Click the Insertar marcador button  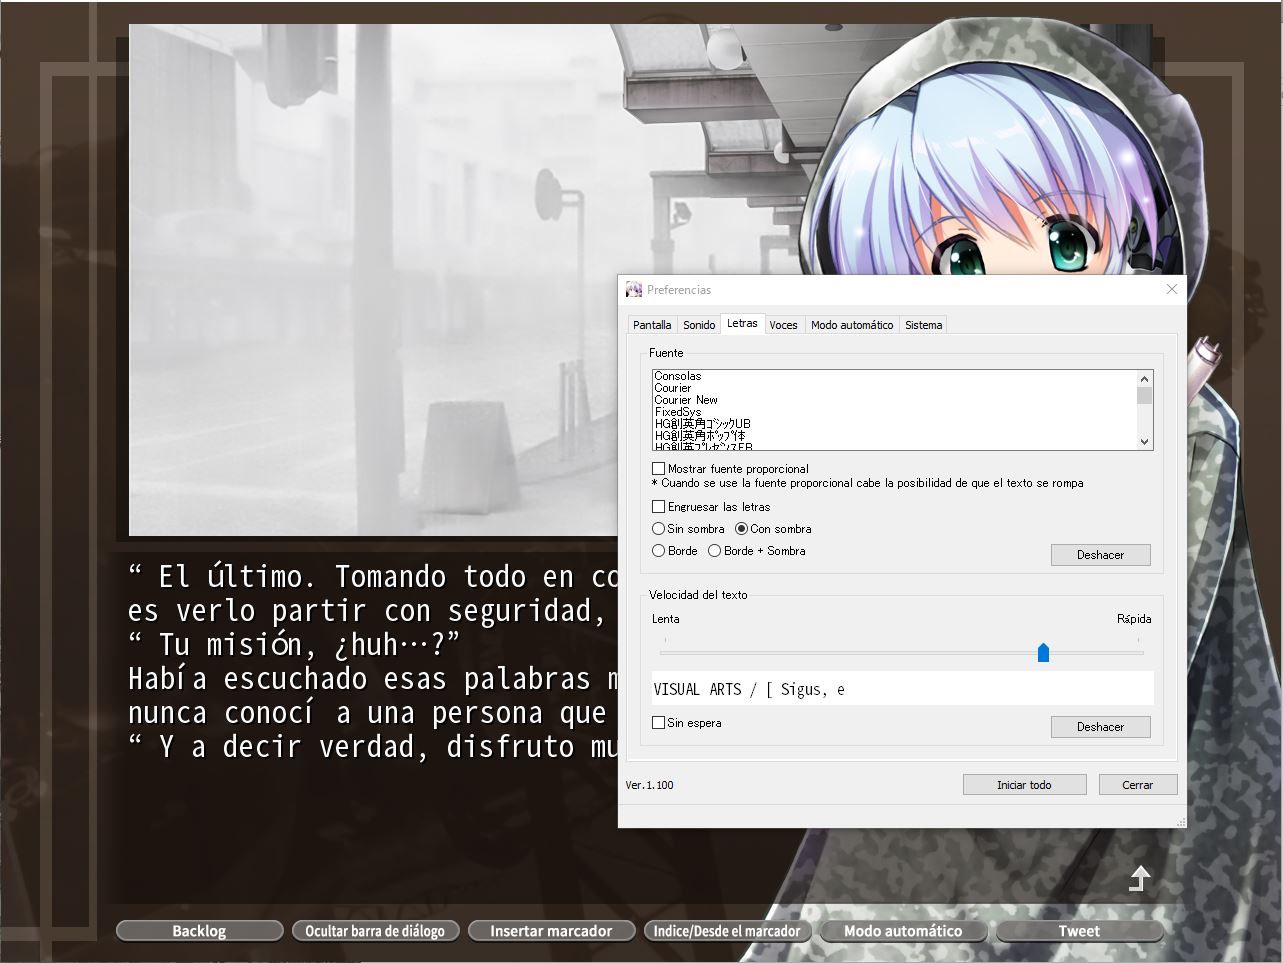tap(551, 931)
